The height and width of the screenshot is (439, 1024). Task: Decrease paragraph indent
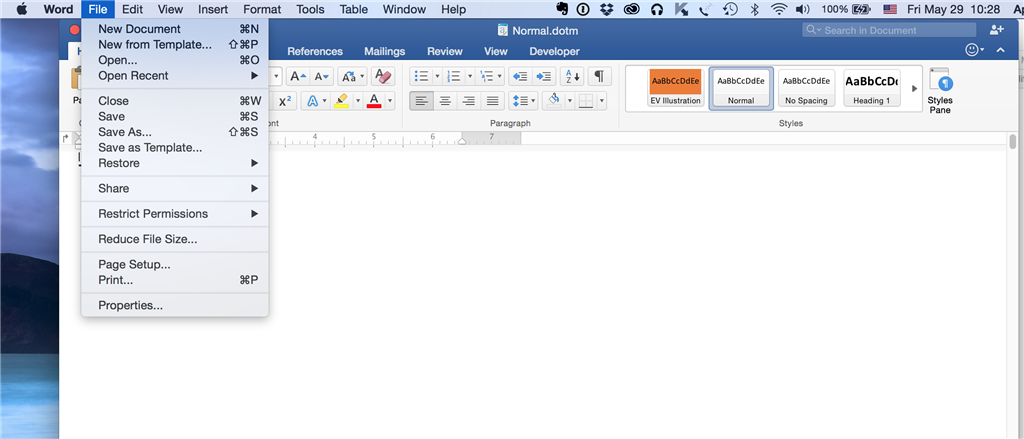click(x=520, y=76)
